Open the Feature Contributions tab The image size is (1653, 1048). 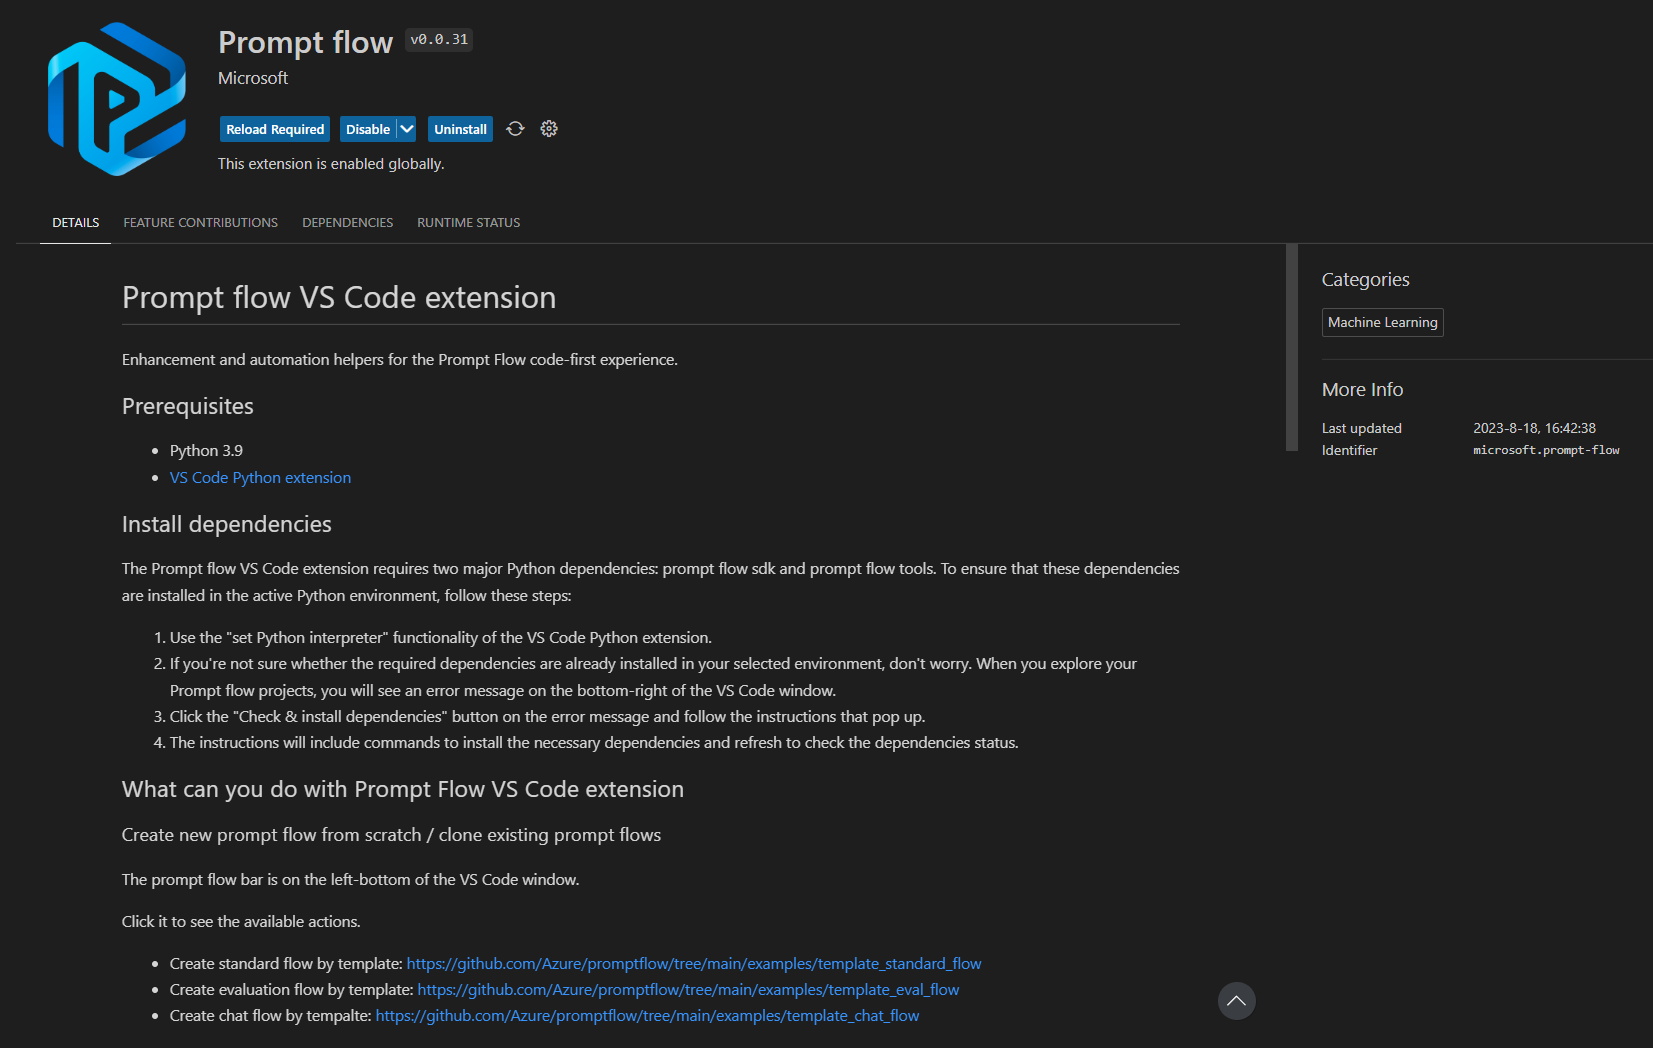coord(201,223)
